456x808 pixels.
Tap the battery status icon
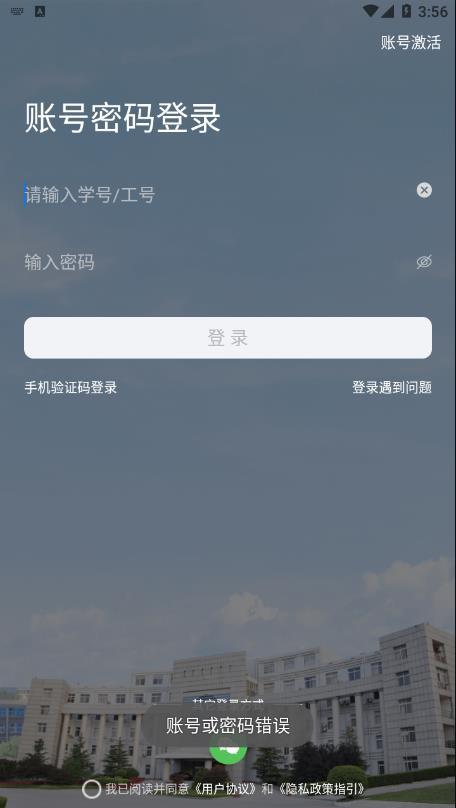[x=406, y=11]
